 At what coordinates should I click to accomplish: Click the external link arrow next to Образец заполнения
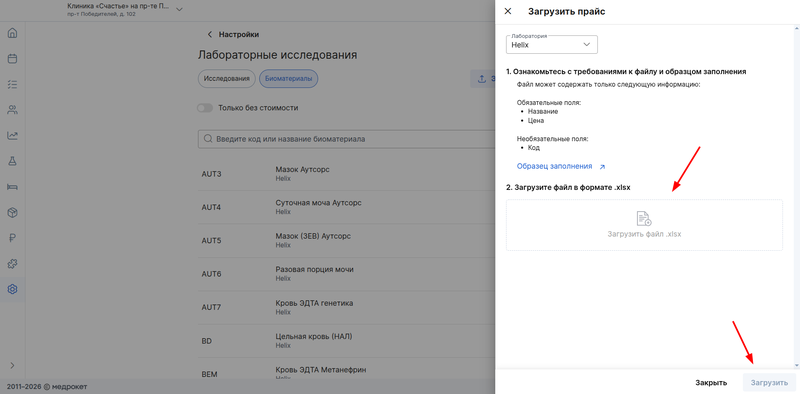coord(602,167)
